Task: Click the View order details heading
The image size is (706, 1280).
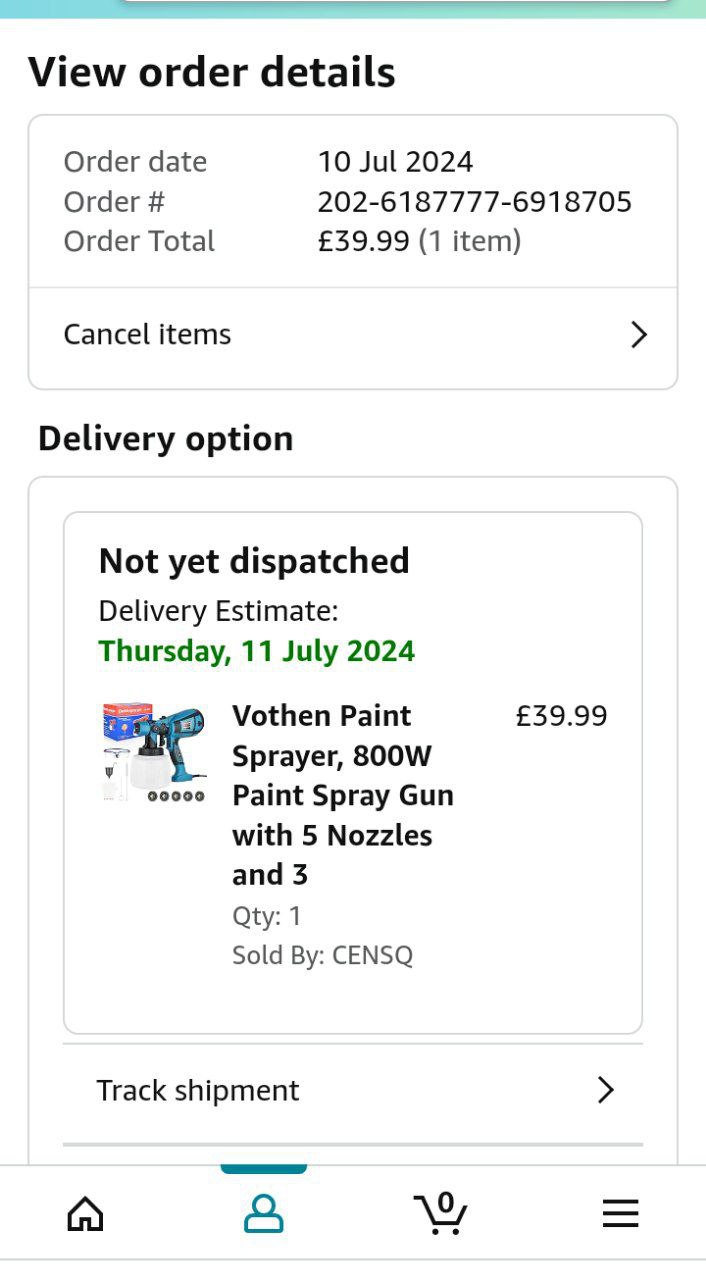Action: tap(212, 73)
